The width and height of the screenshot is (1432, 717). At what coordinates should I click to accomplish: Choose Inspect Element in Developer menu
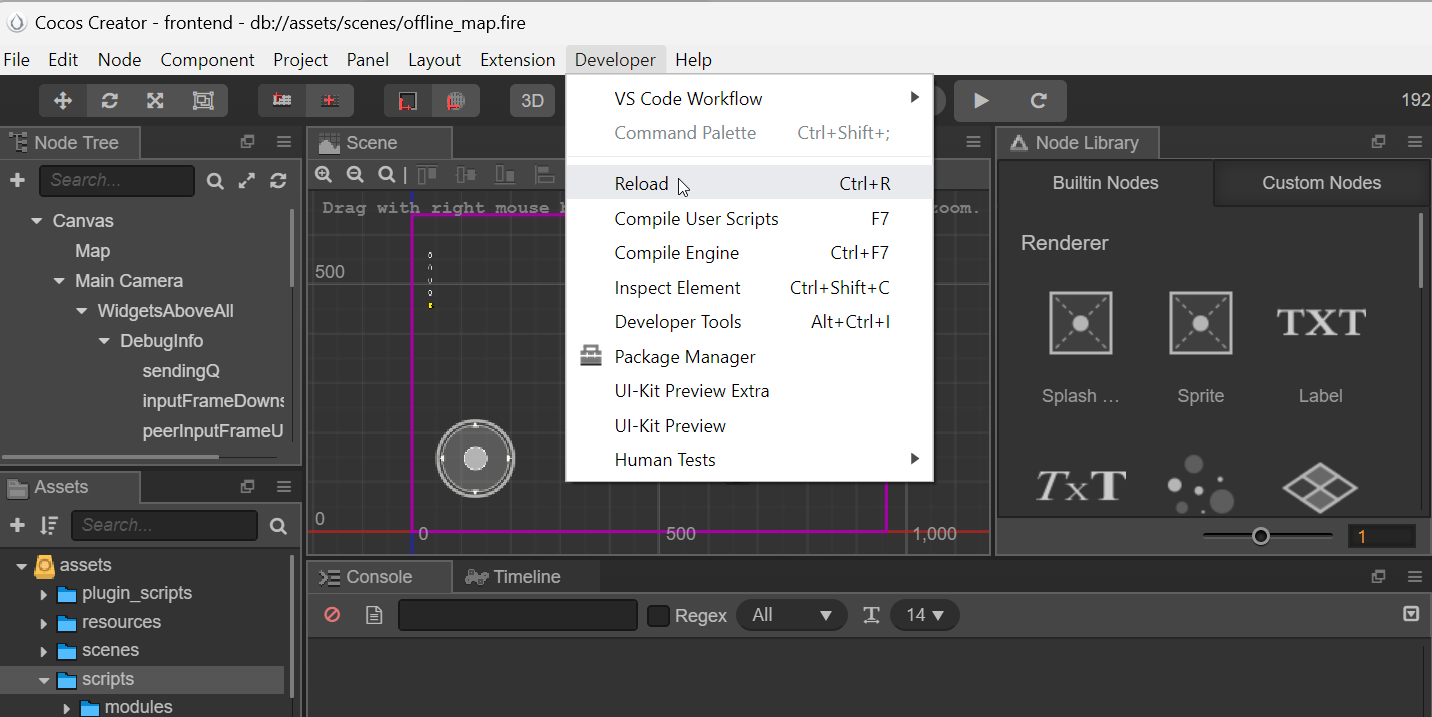749,287
